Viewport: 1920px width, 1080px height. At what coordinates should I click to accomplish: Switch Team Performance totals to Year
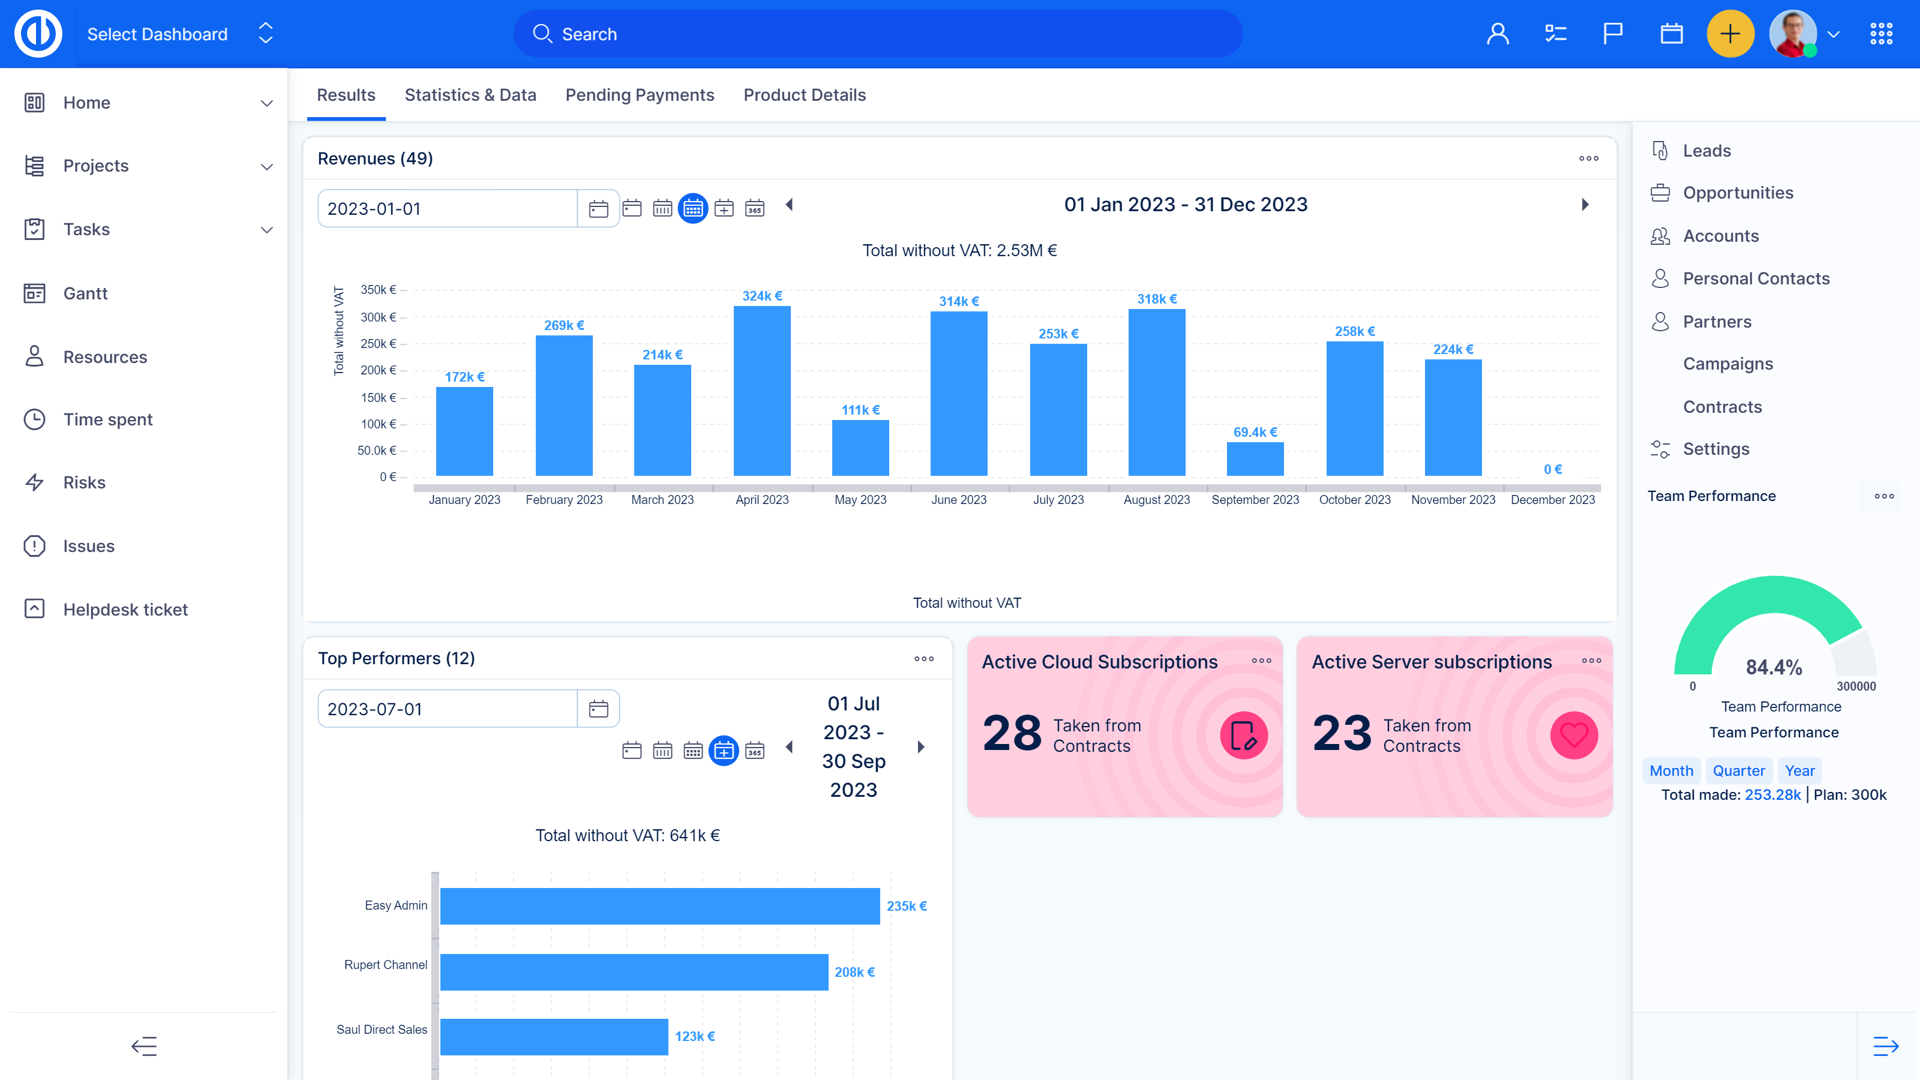tap(1799, 770)
